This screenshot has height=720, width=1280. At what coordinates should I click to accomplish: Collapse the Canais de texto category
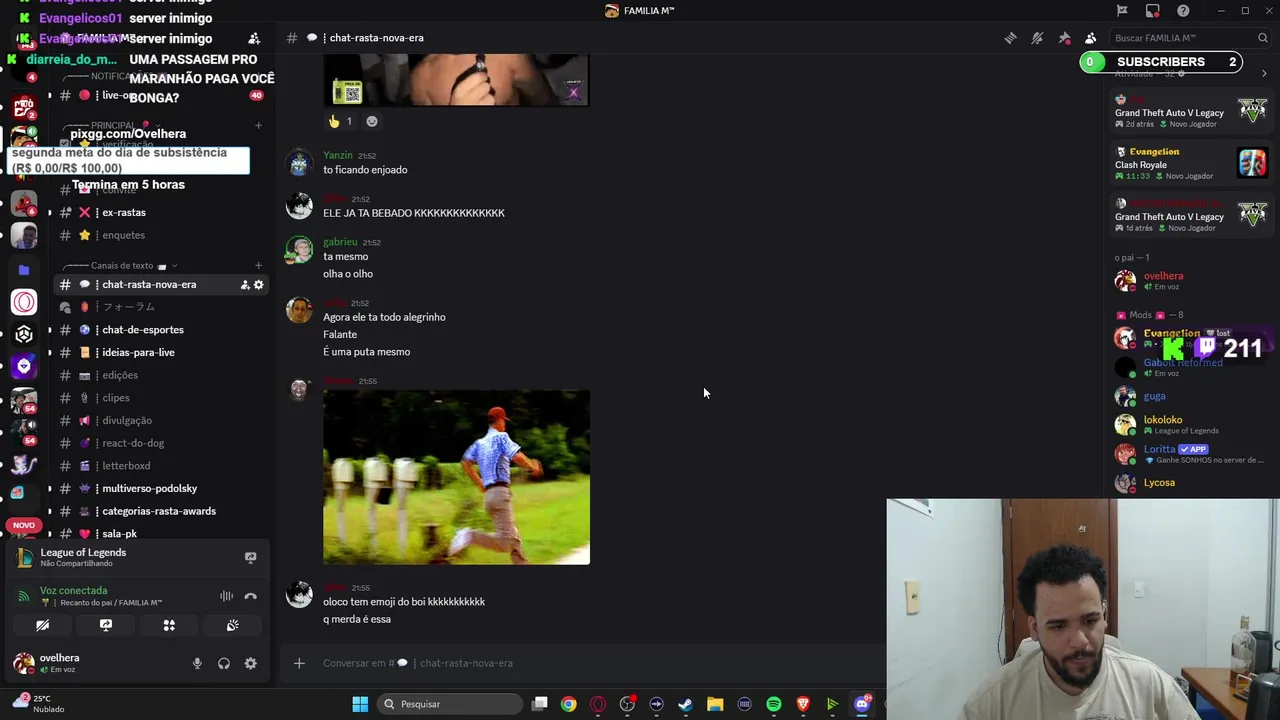122,266
